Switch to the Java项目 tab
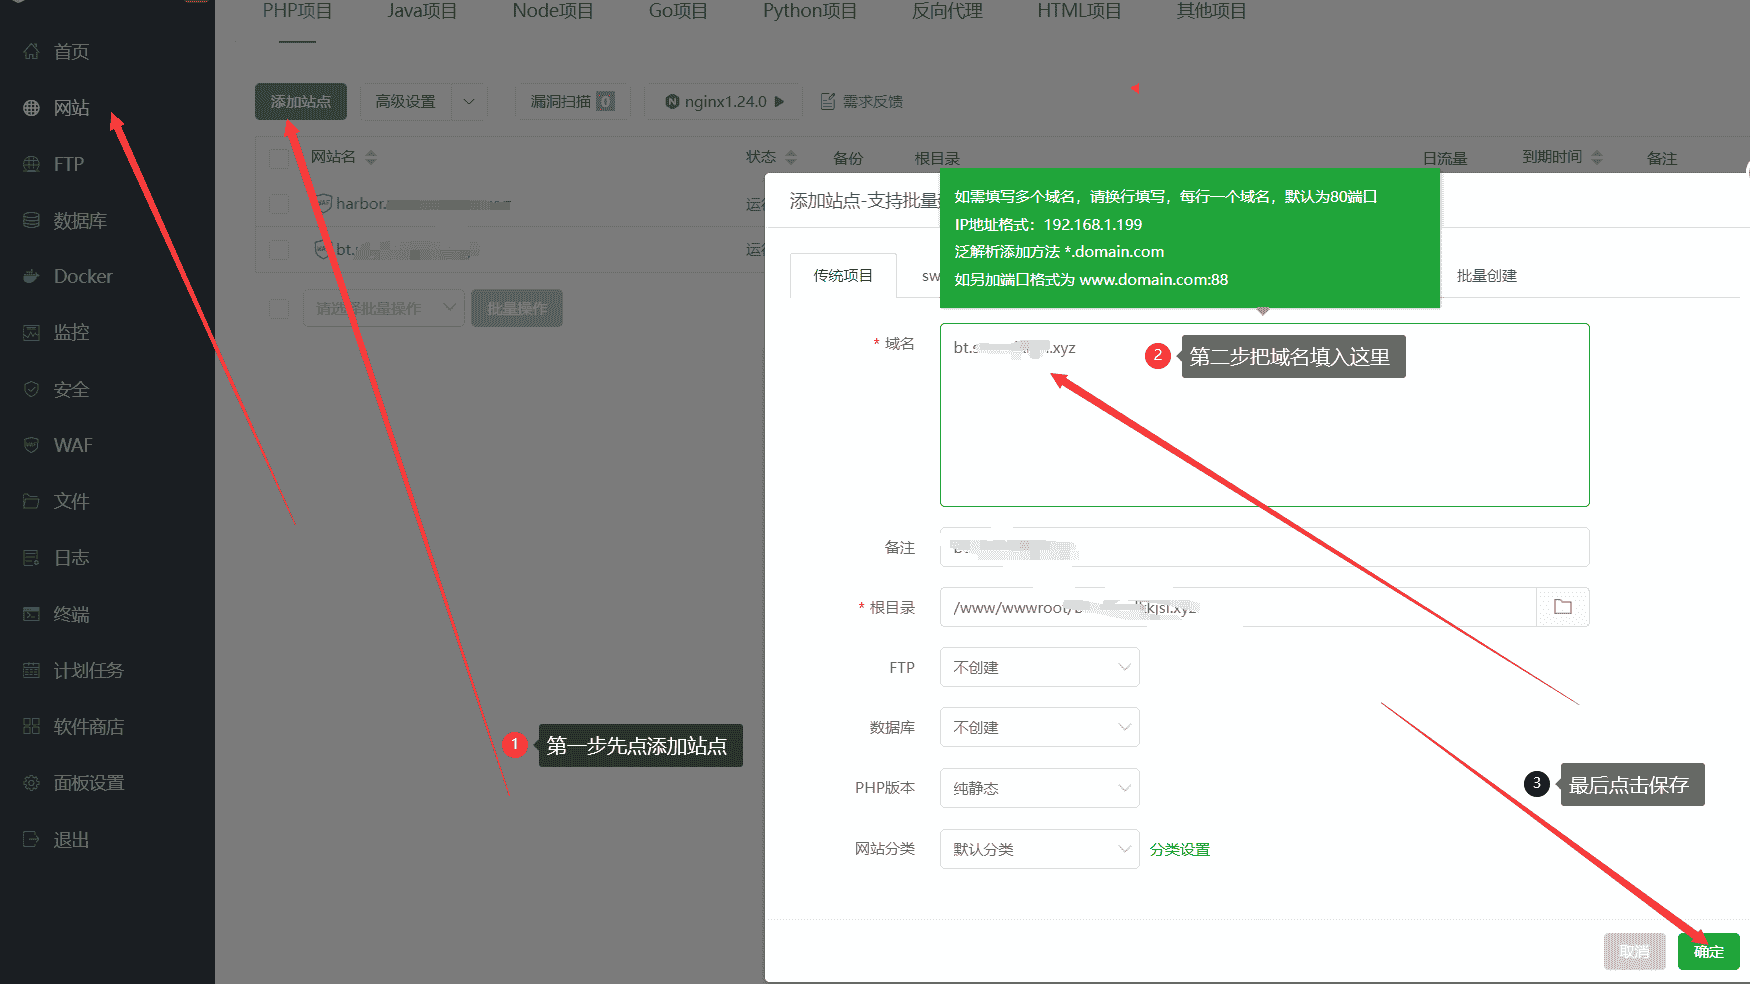 click(421, 11)
